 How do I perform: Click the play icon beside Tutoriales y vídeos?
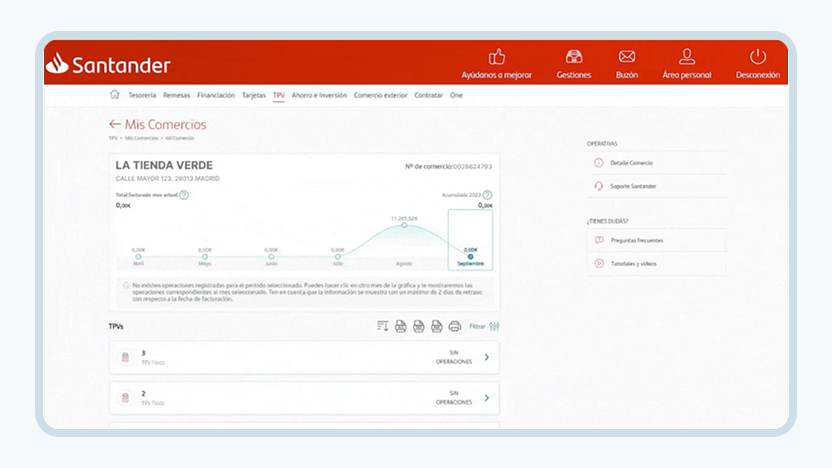coord(599,263)
